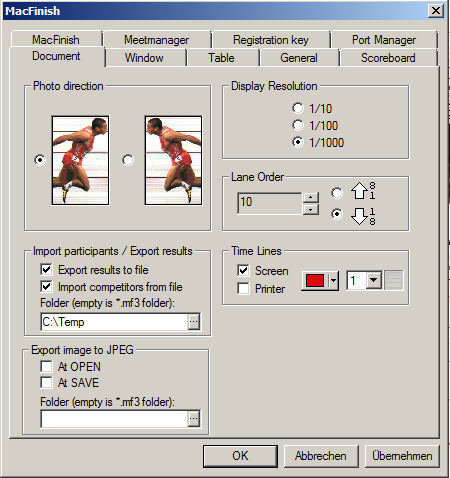Screen dimensions: 450x478
Task: Switch to the Meetmanager tab
Action: pyautogui.click(x=157, y=40)
